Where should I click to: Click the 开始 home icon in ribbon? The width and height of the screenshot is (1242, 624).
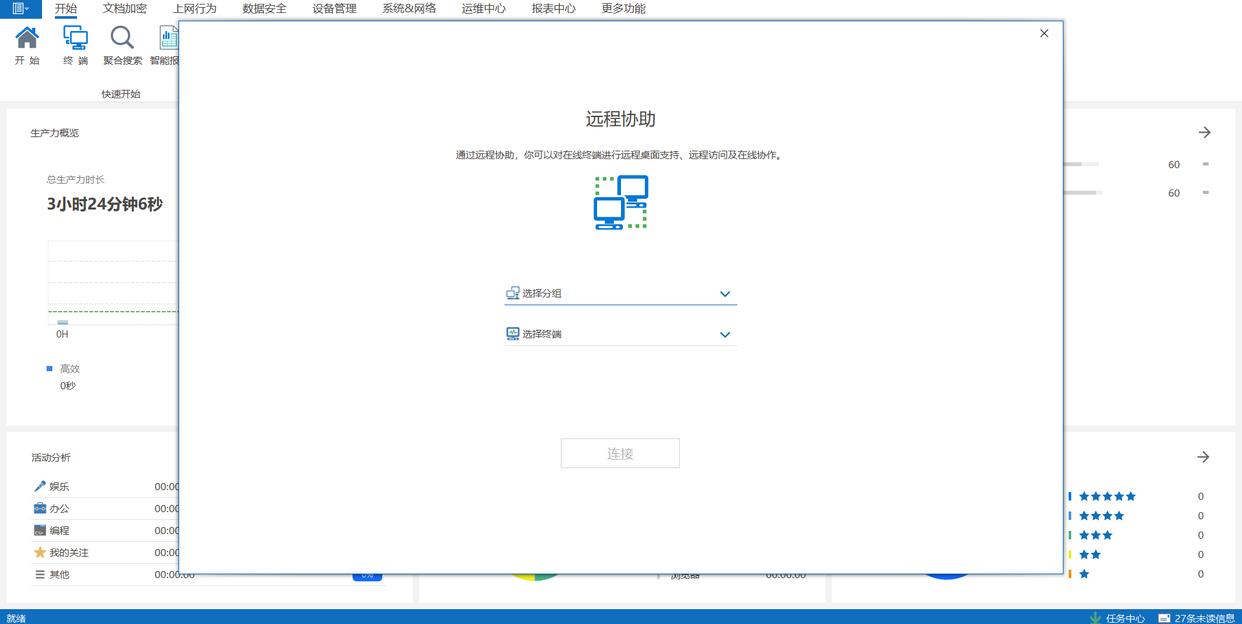coord(27,38)
